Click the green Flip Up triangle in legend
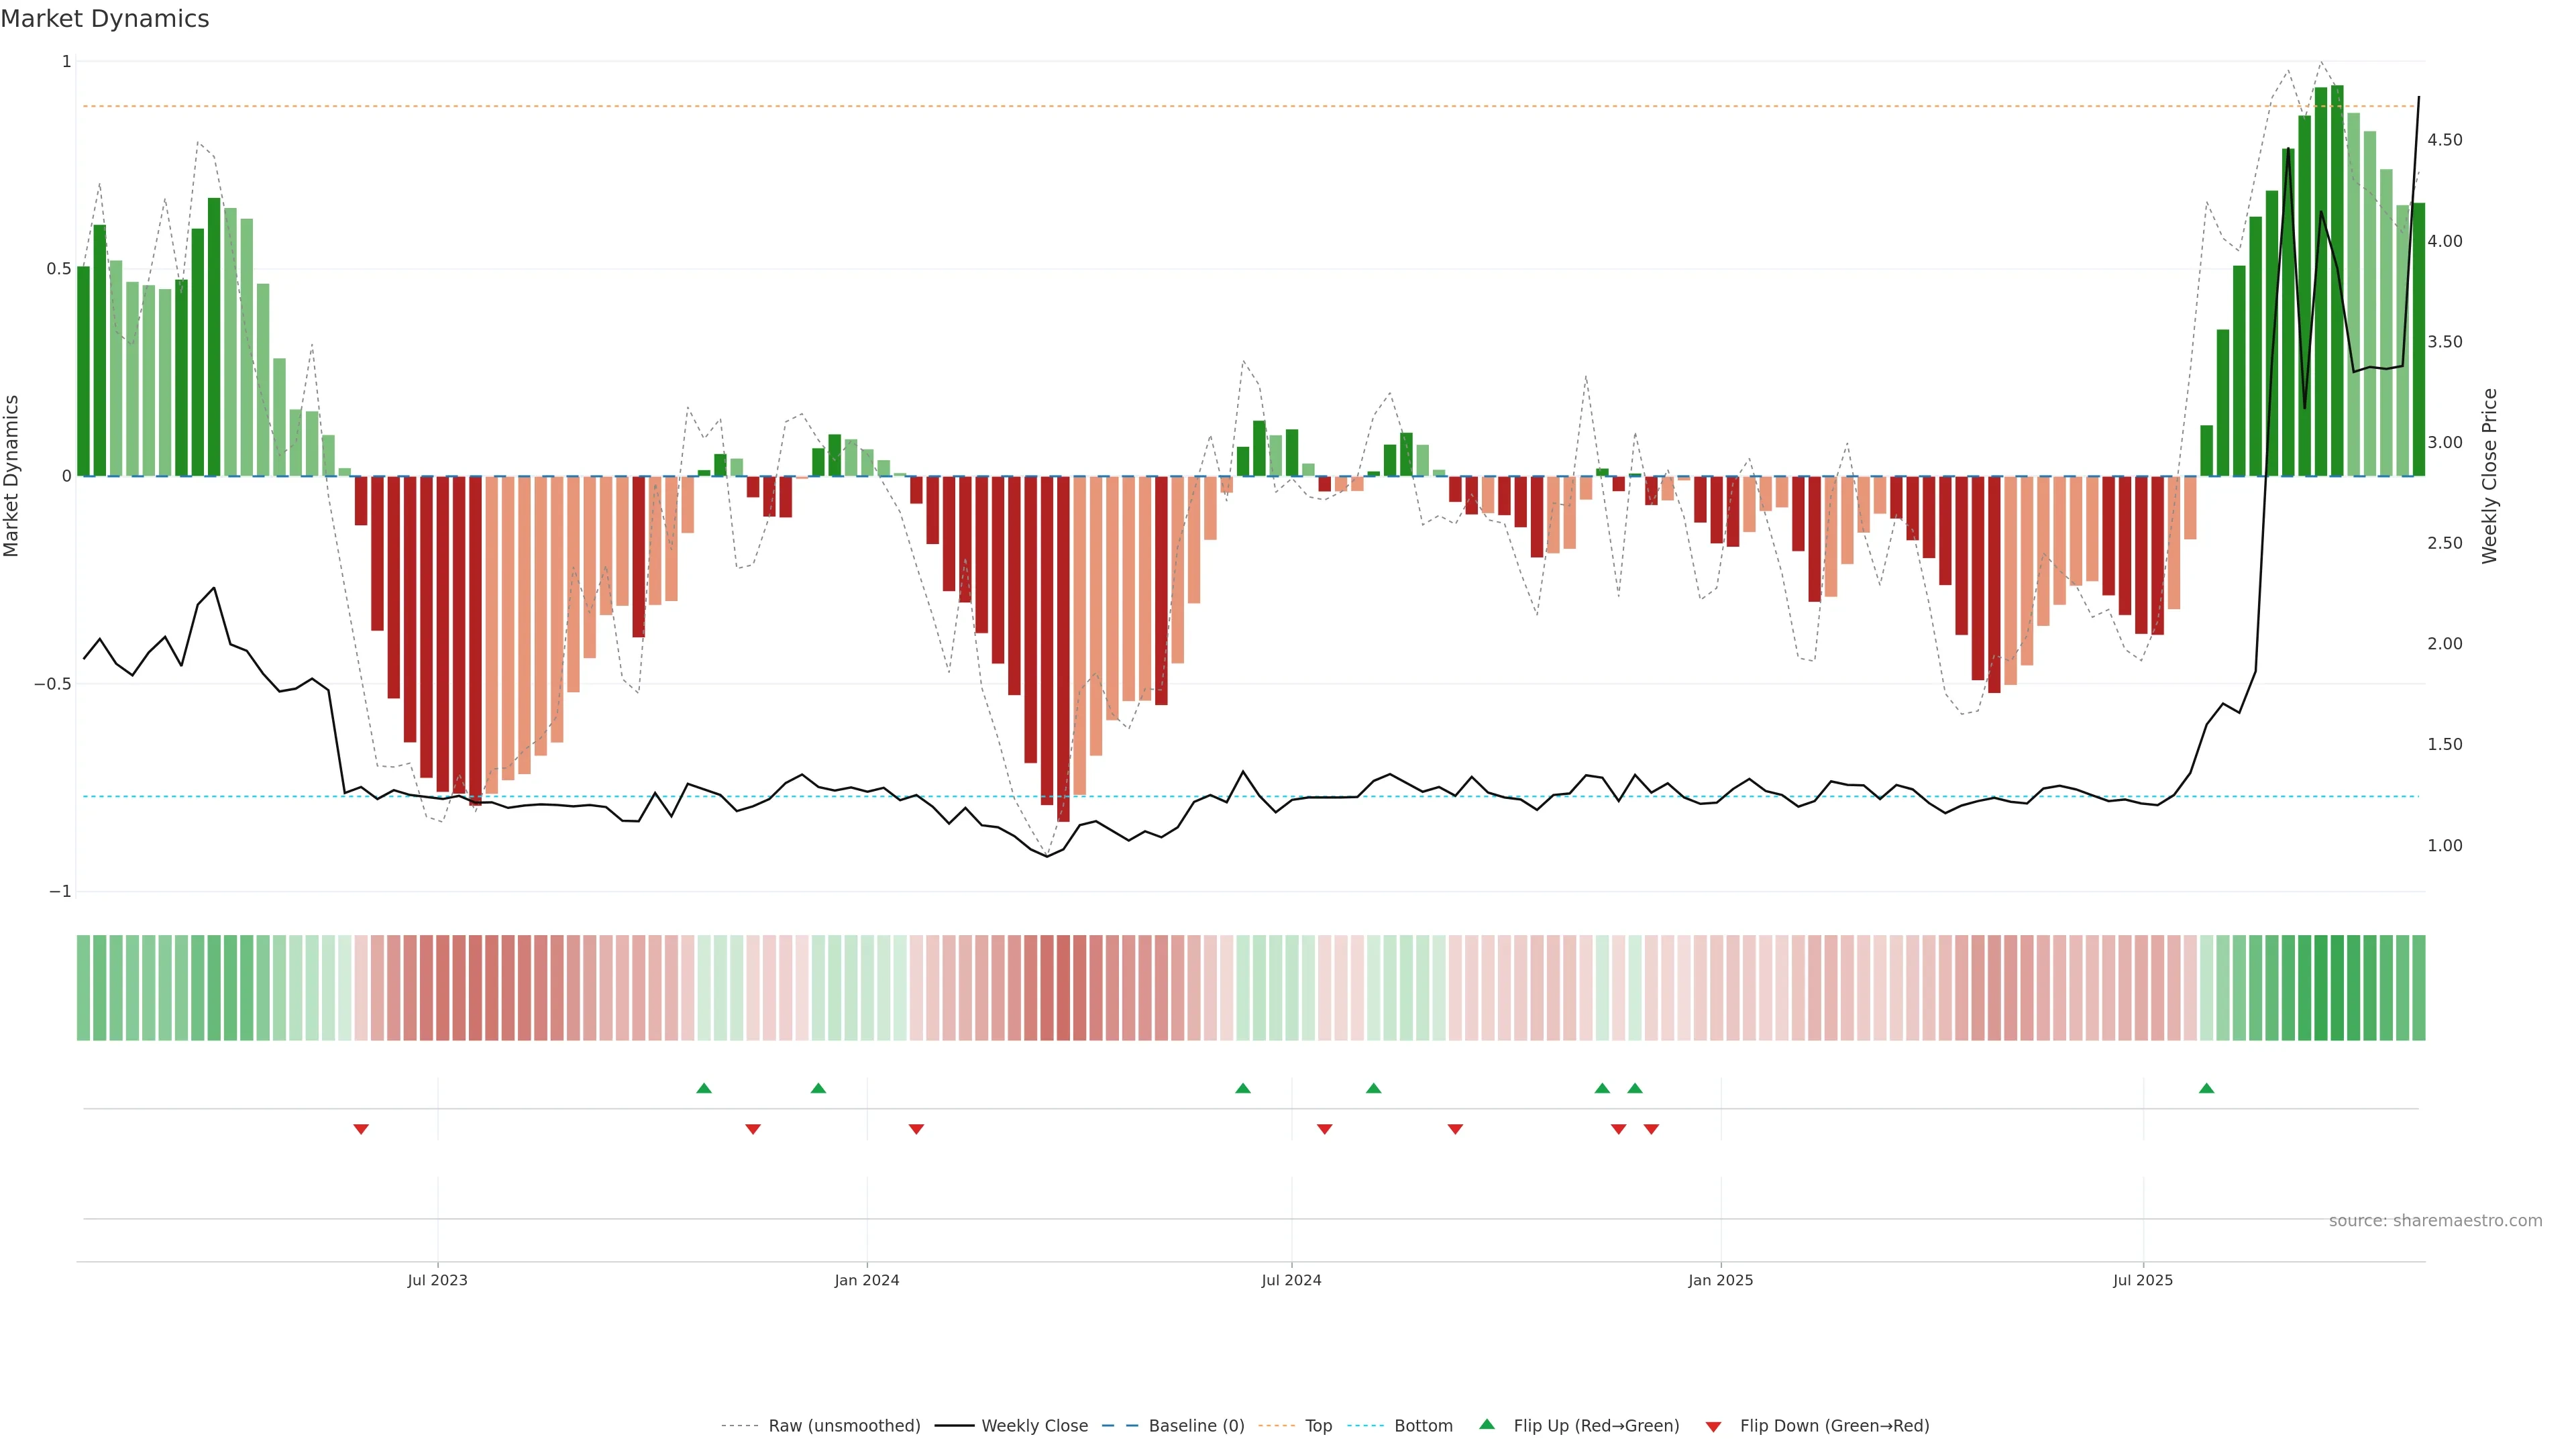The width and height of the screenshot is (2576, 1449). pos(1487,1424)
